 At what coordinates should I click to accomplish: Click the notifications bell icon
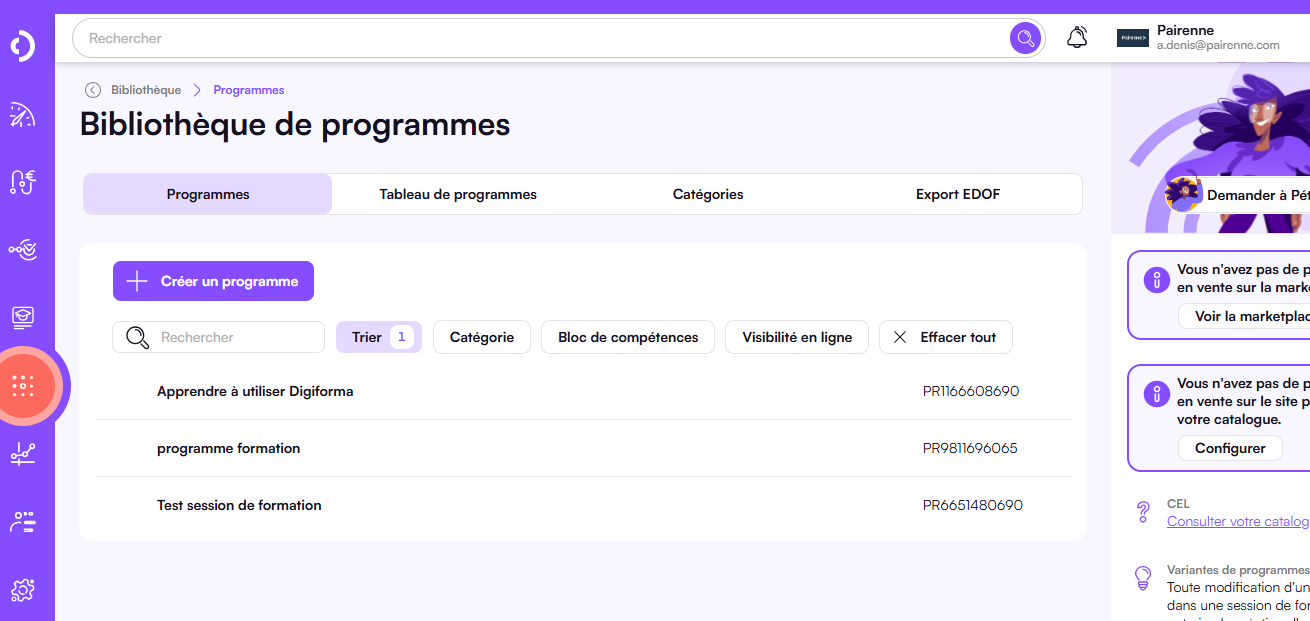click(1077, 37)
